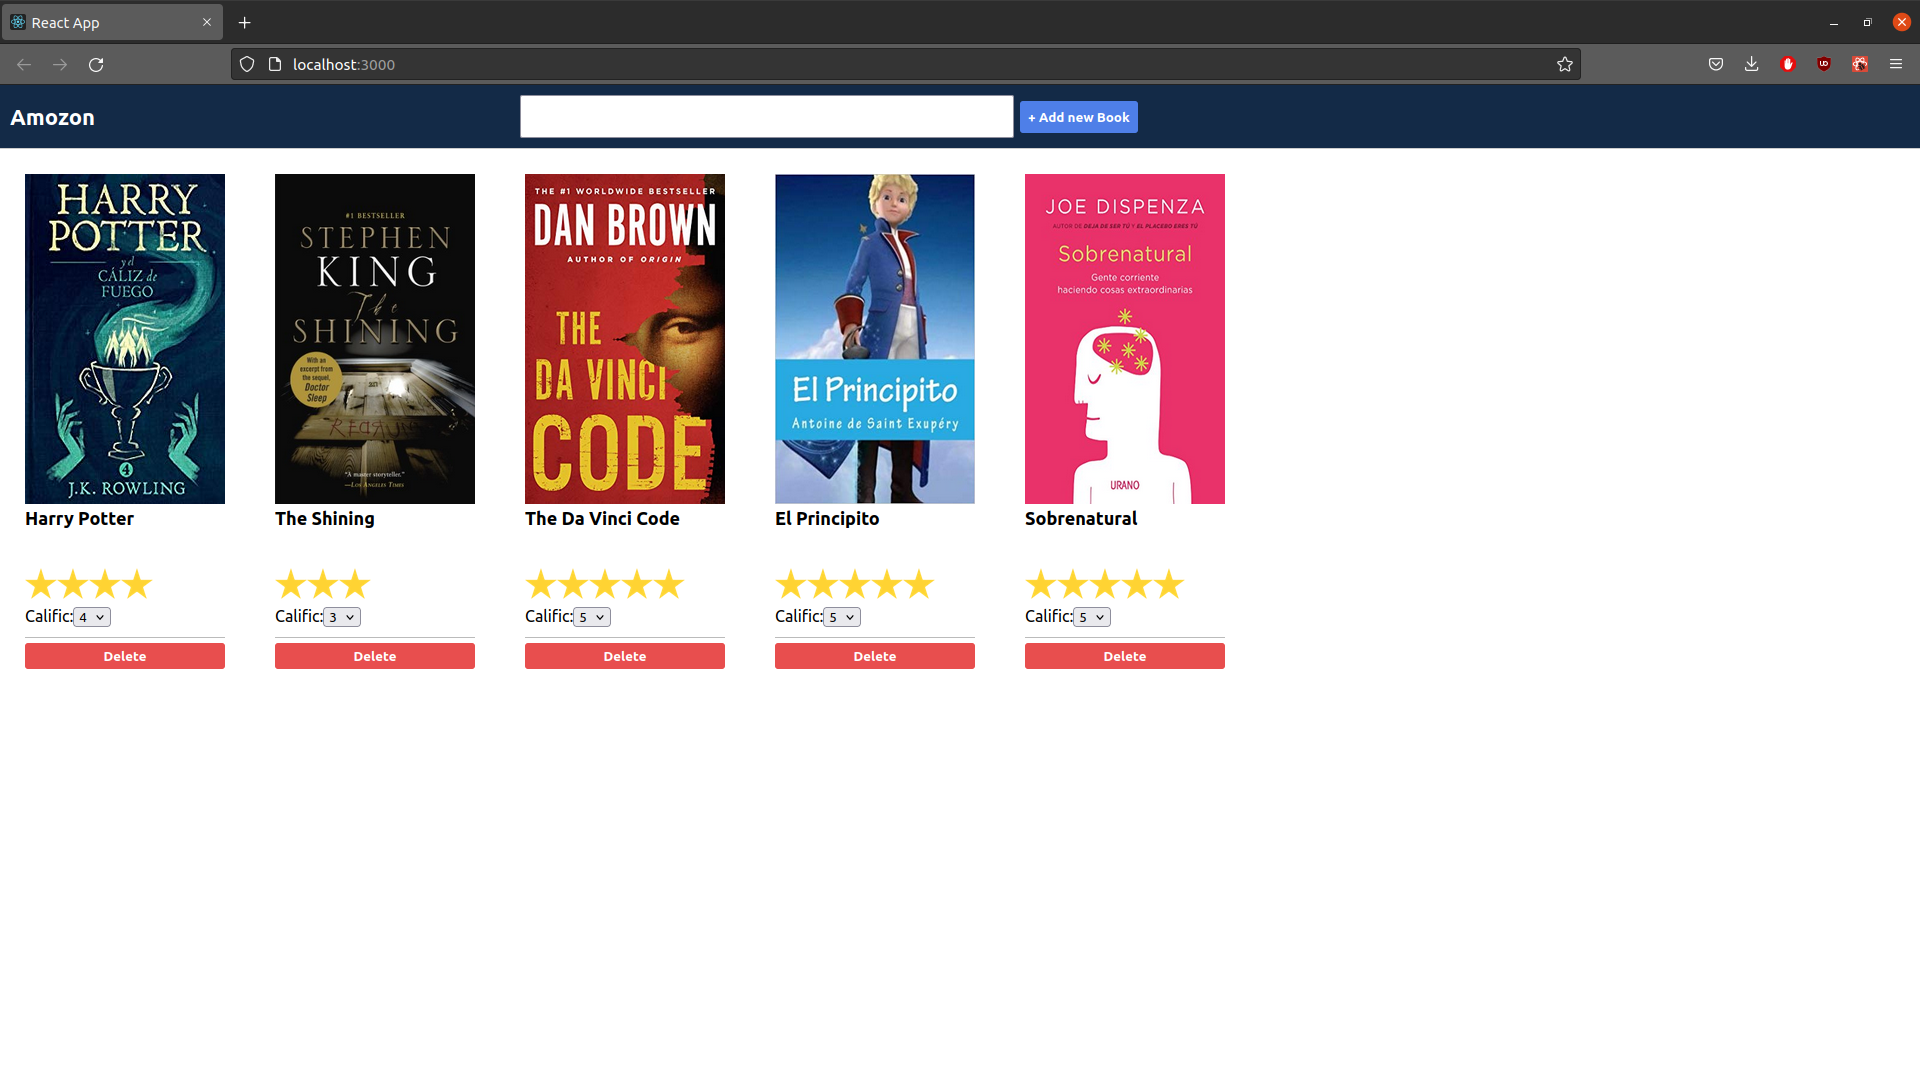Viewport: 1920px width, 1080px height.
Task: Delete the Harry Potter book
Action: click(x=125, y=656)
